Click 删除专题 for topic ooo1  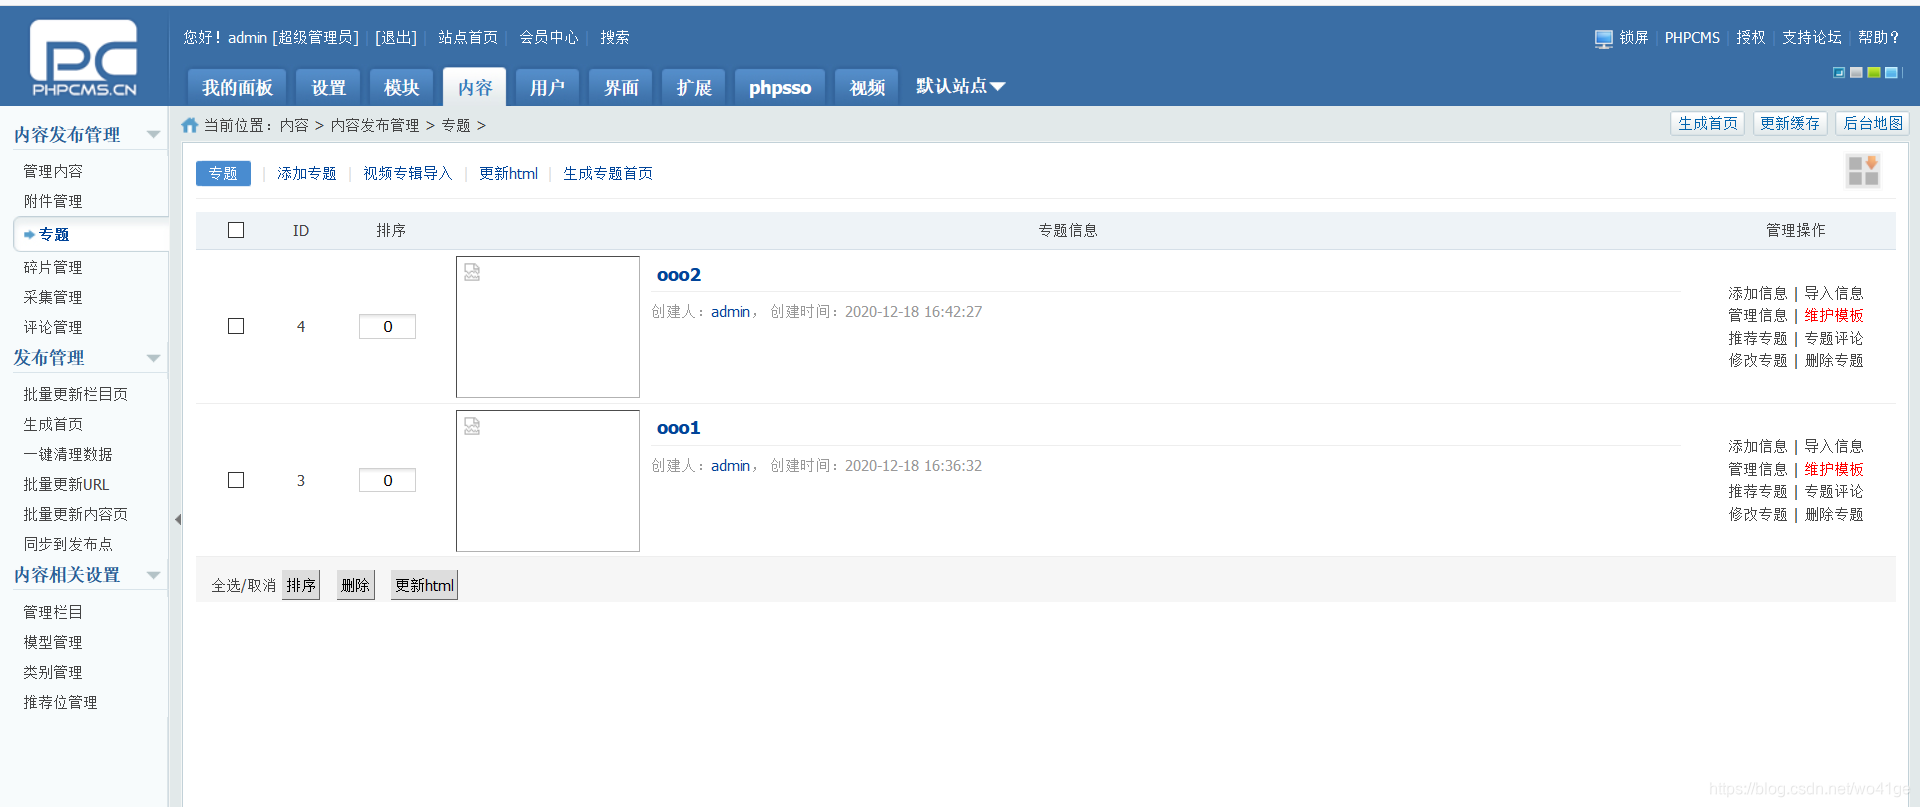[1834, 514]
